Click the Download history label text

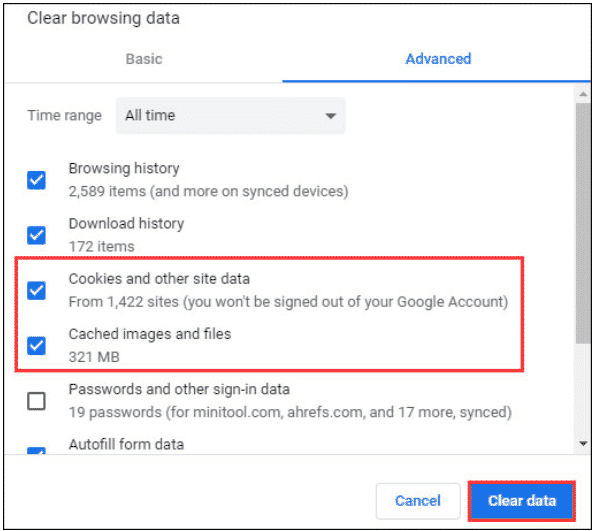(x=126, y=223)
